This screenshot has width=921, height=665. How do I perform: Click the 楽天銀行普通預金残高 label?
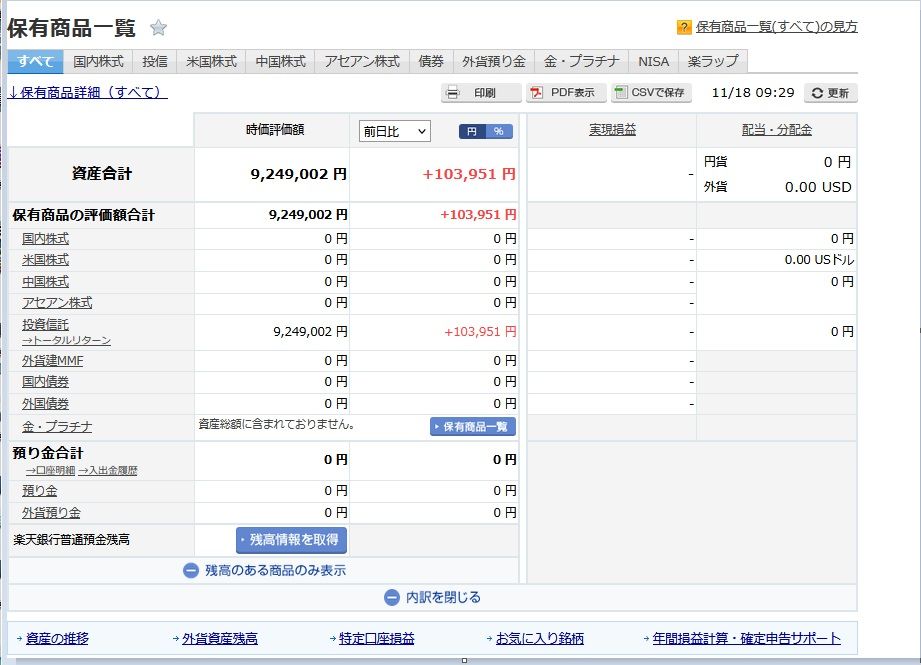coord(72,540)
